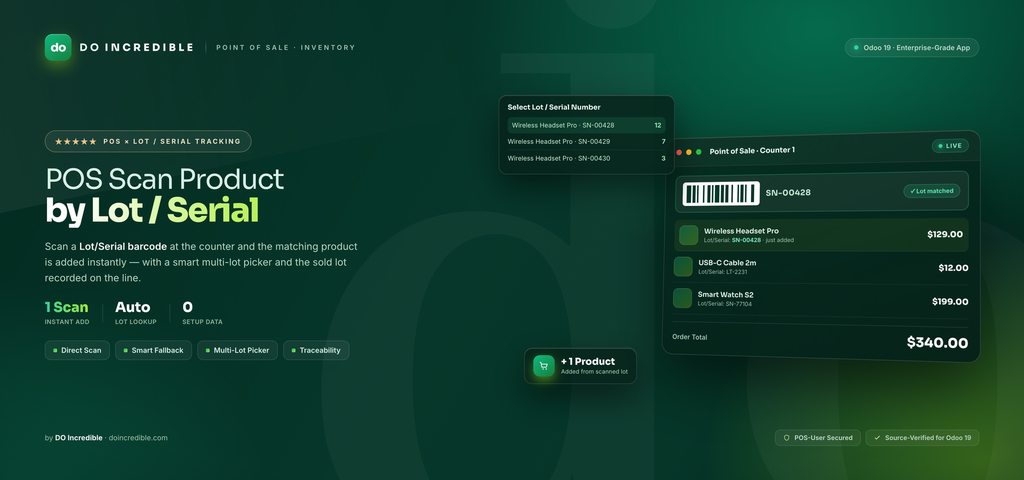
Task: Click the quantity 7 in the lot picker
Action: pyautogui.click(x=663, y=142)
